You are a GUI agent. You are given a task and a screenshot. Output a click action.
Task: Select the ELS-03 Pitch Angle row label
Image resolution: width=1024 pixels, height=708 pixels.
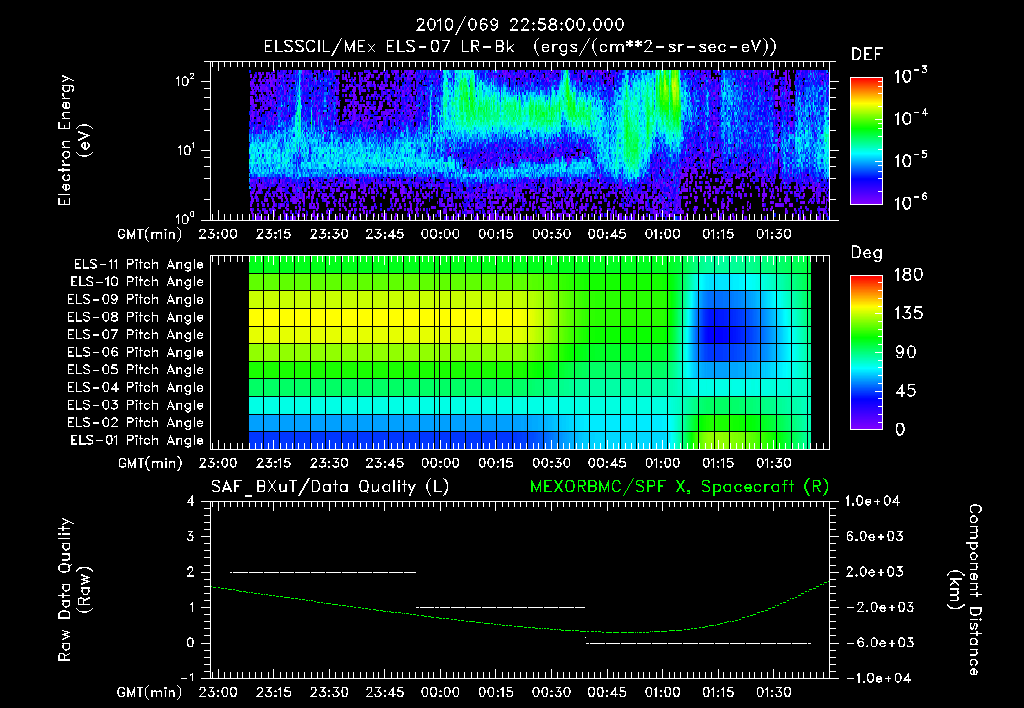pos(136,405)
